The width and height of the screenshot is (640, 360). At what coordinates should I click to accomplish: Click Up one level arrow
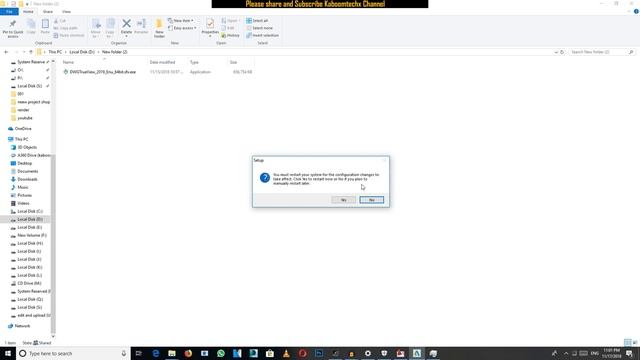click(31, 52)
